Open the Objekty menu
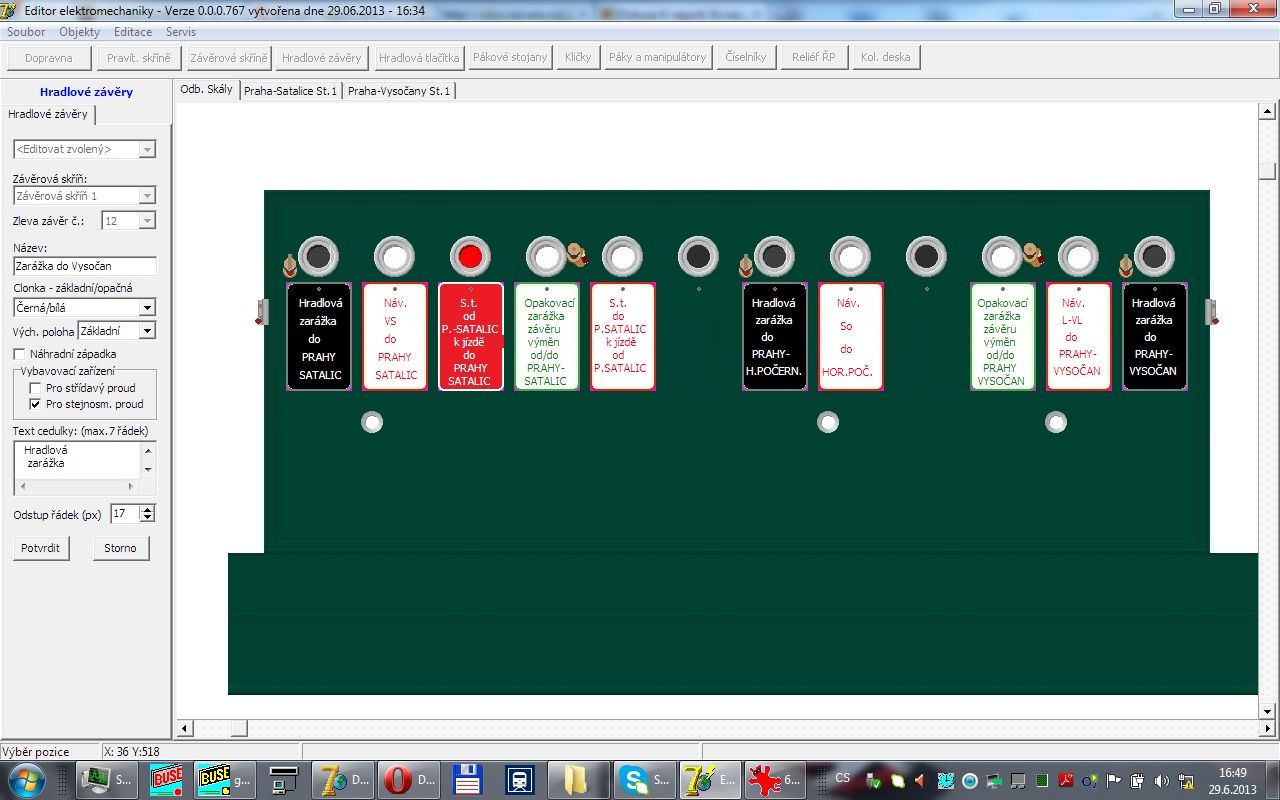1280x800 pixels. click(x=80, y=32)
